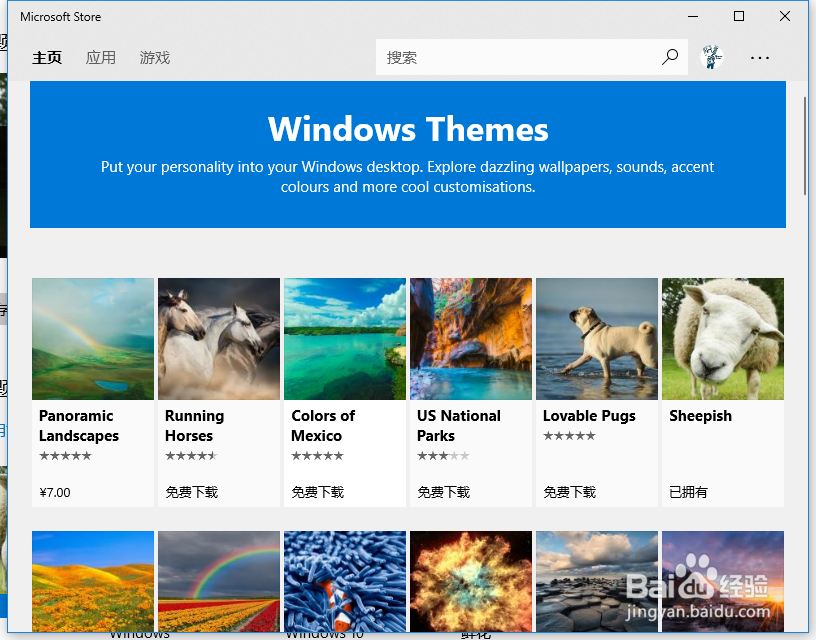Open the three-dot more options menu

(760, 58)
